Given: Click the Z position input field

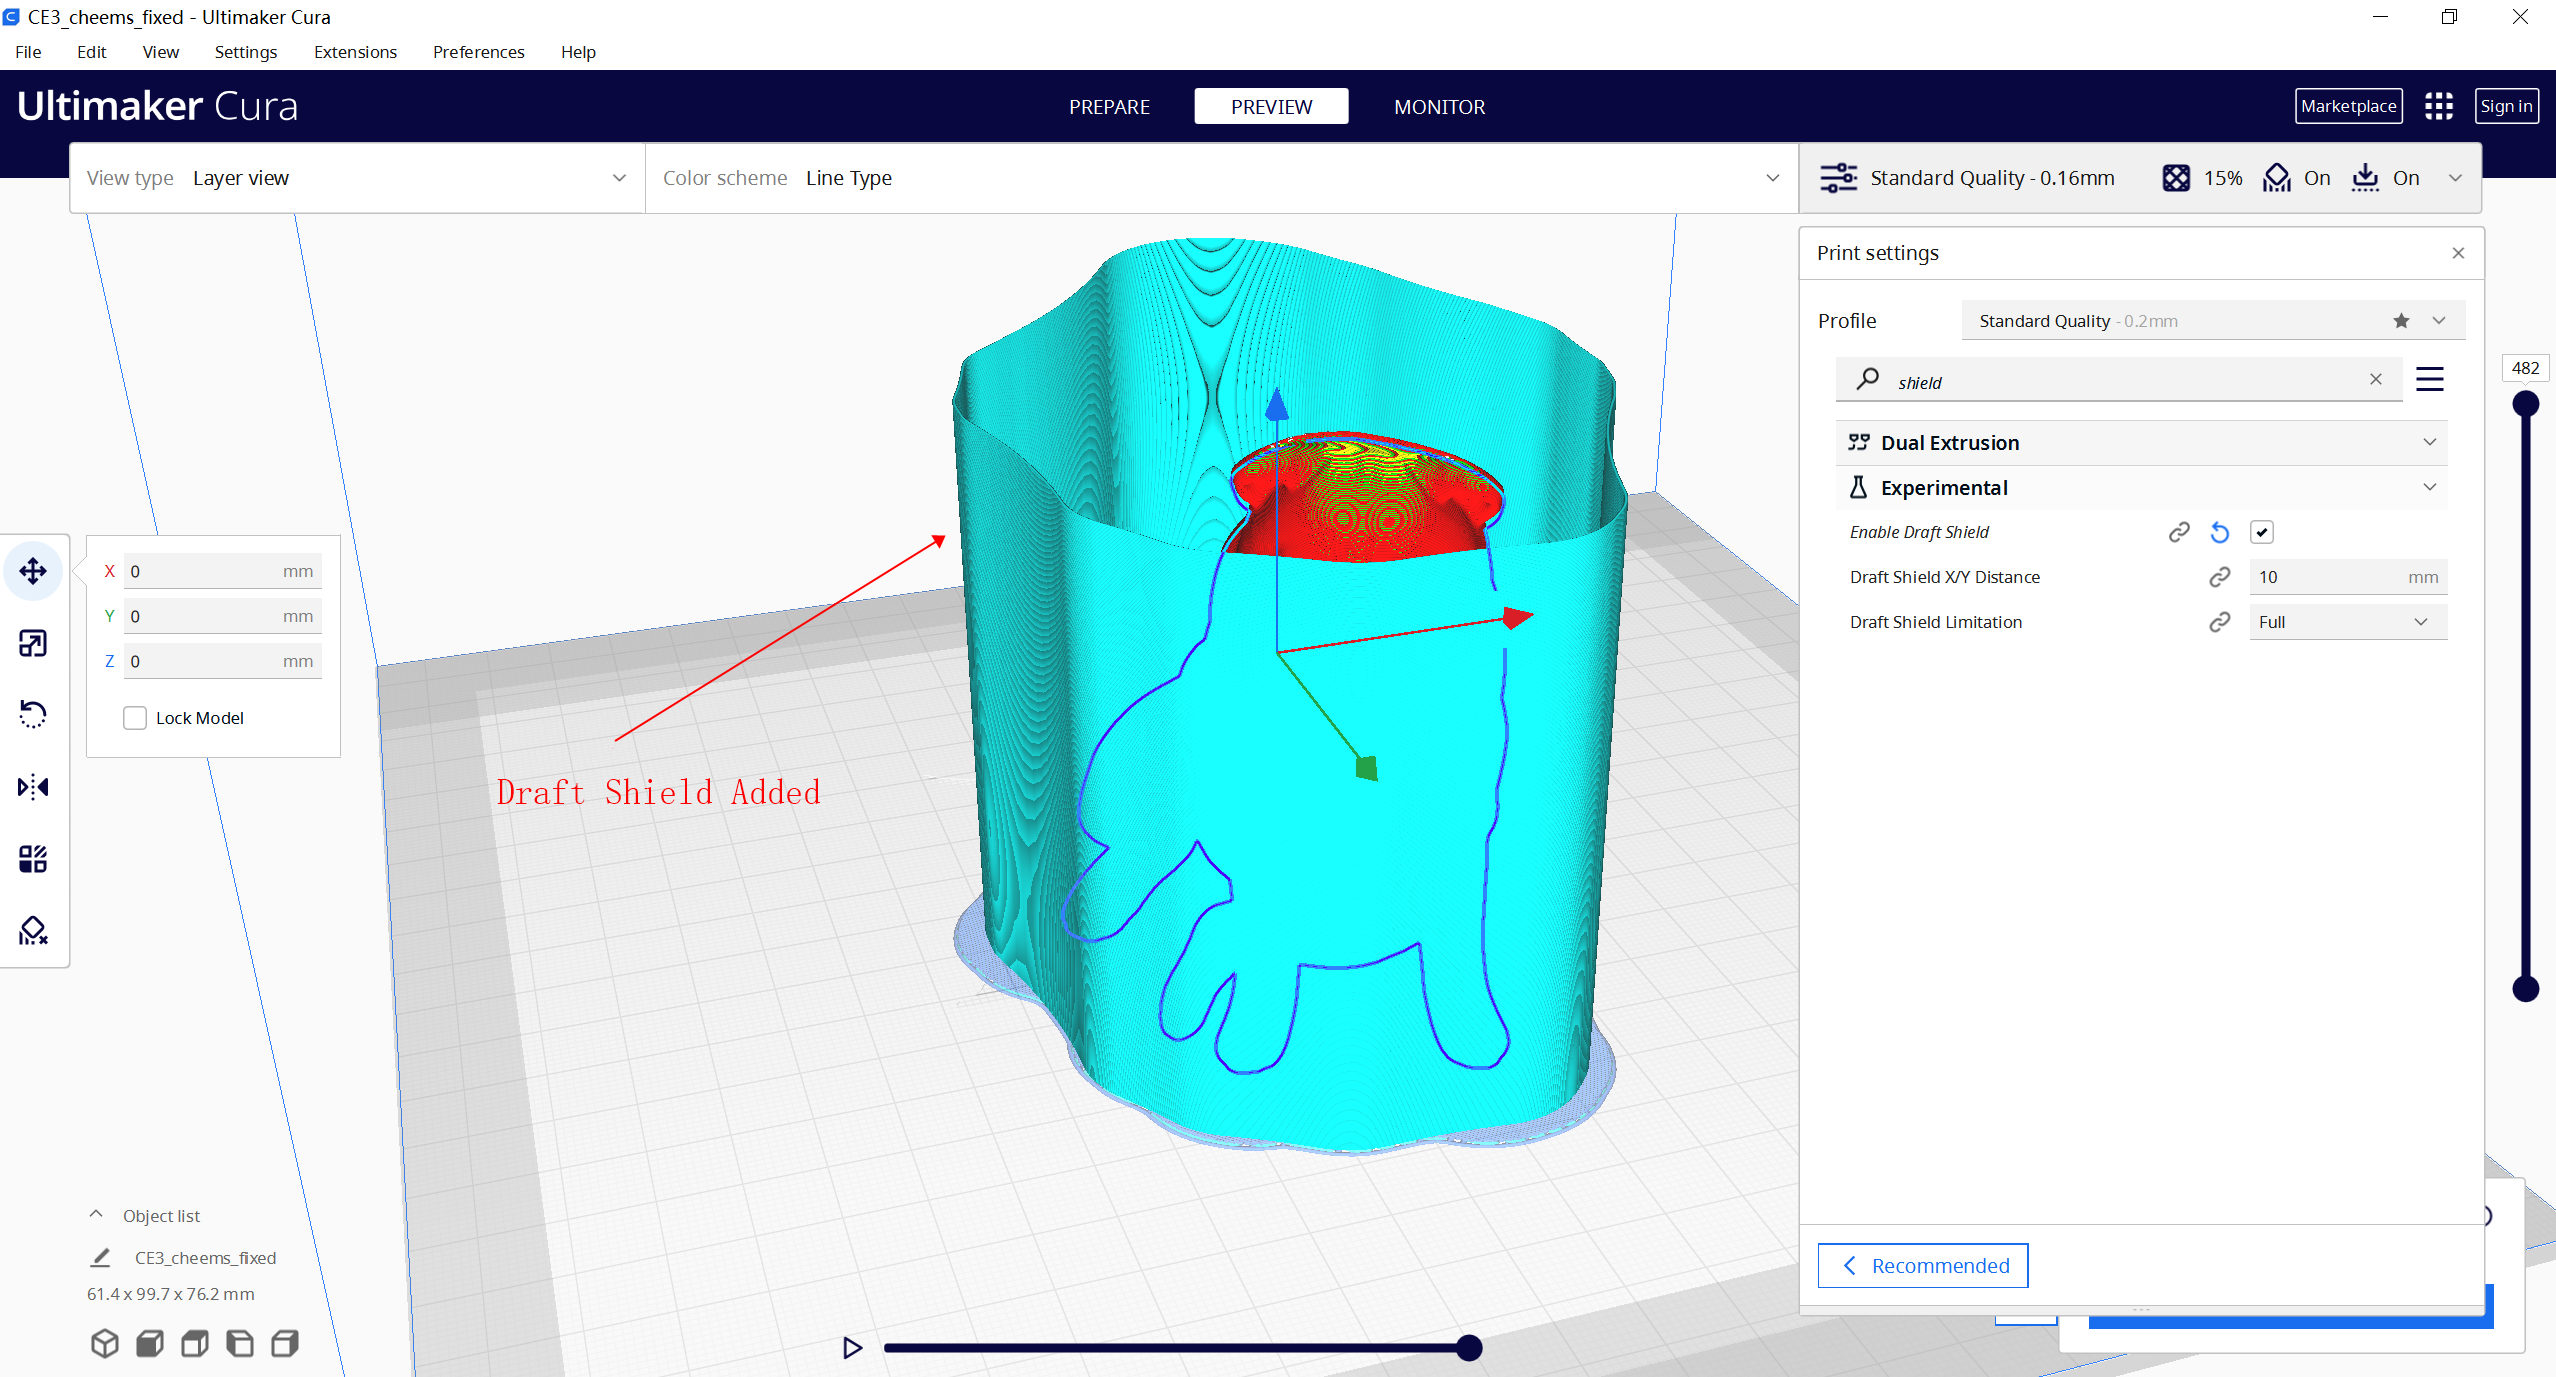Looking at the screenshot, I should pos(222,661).
